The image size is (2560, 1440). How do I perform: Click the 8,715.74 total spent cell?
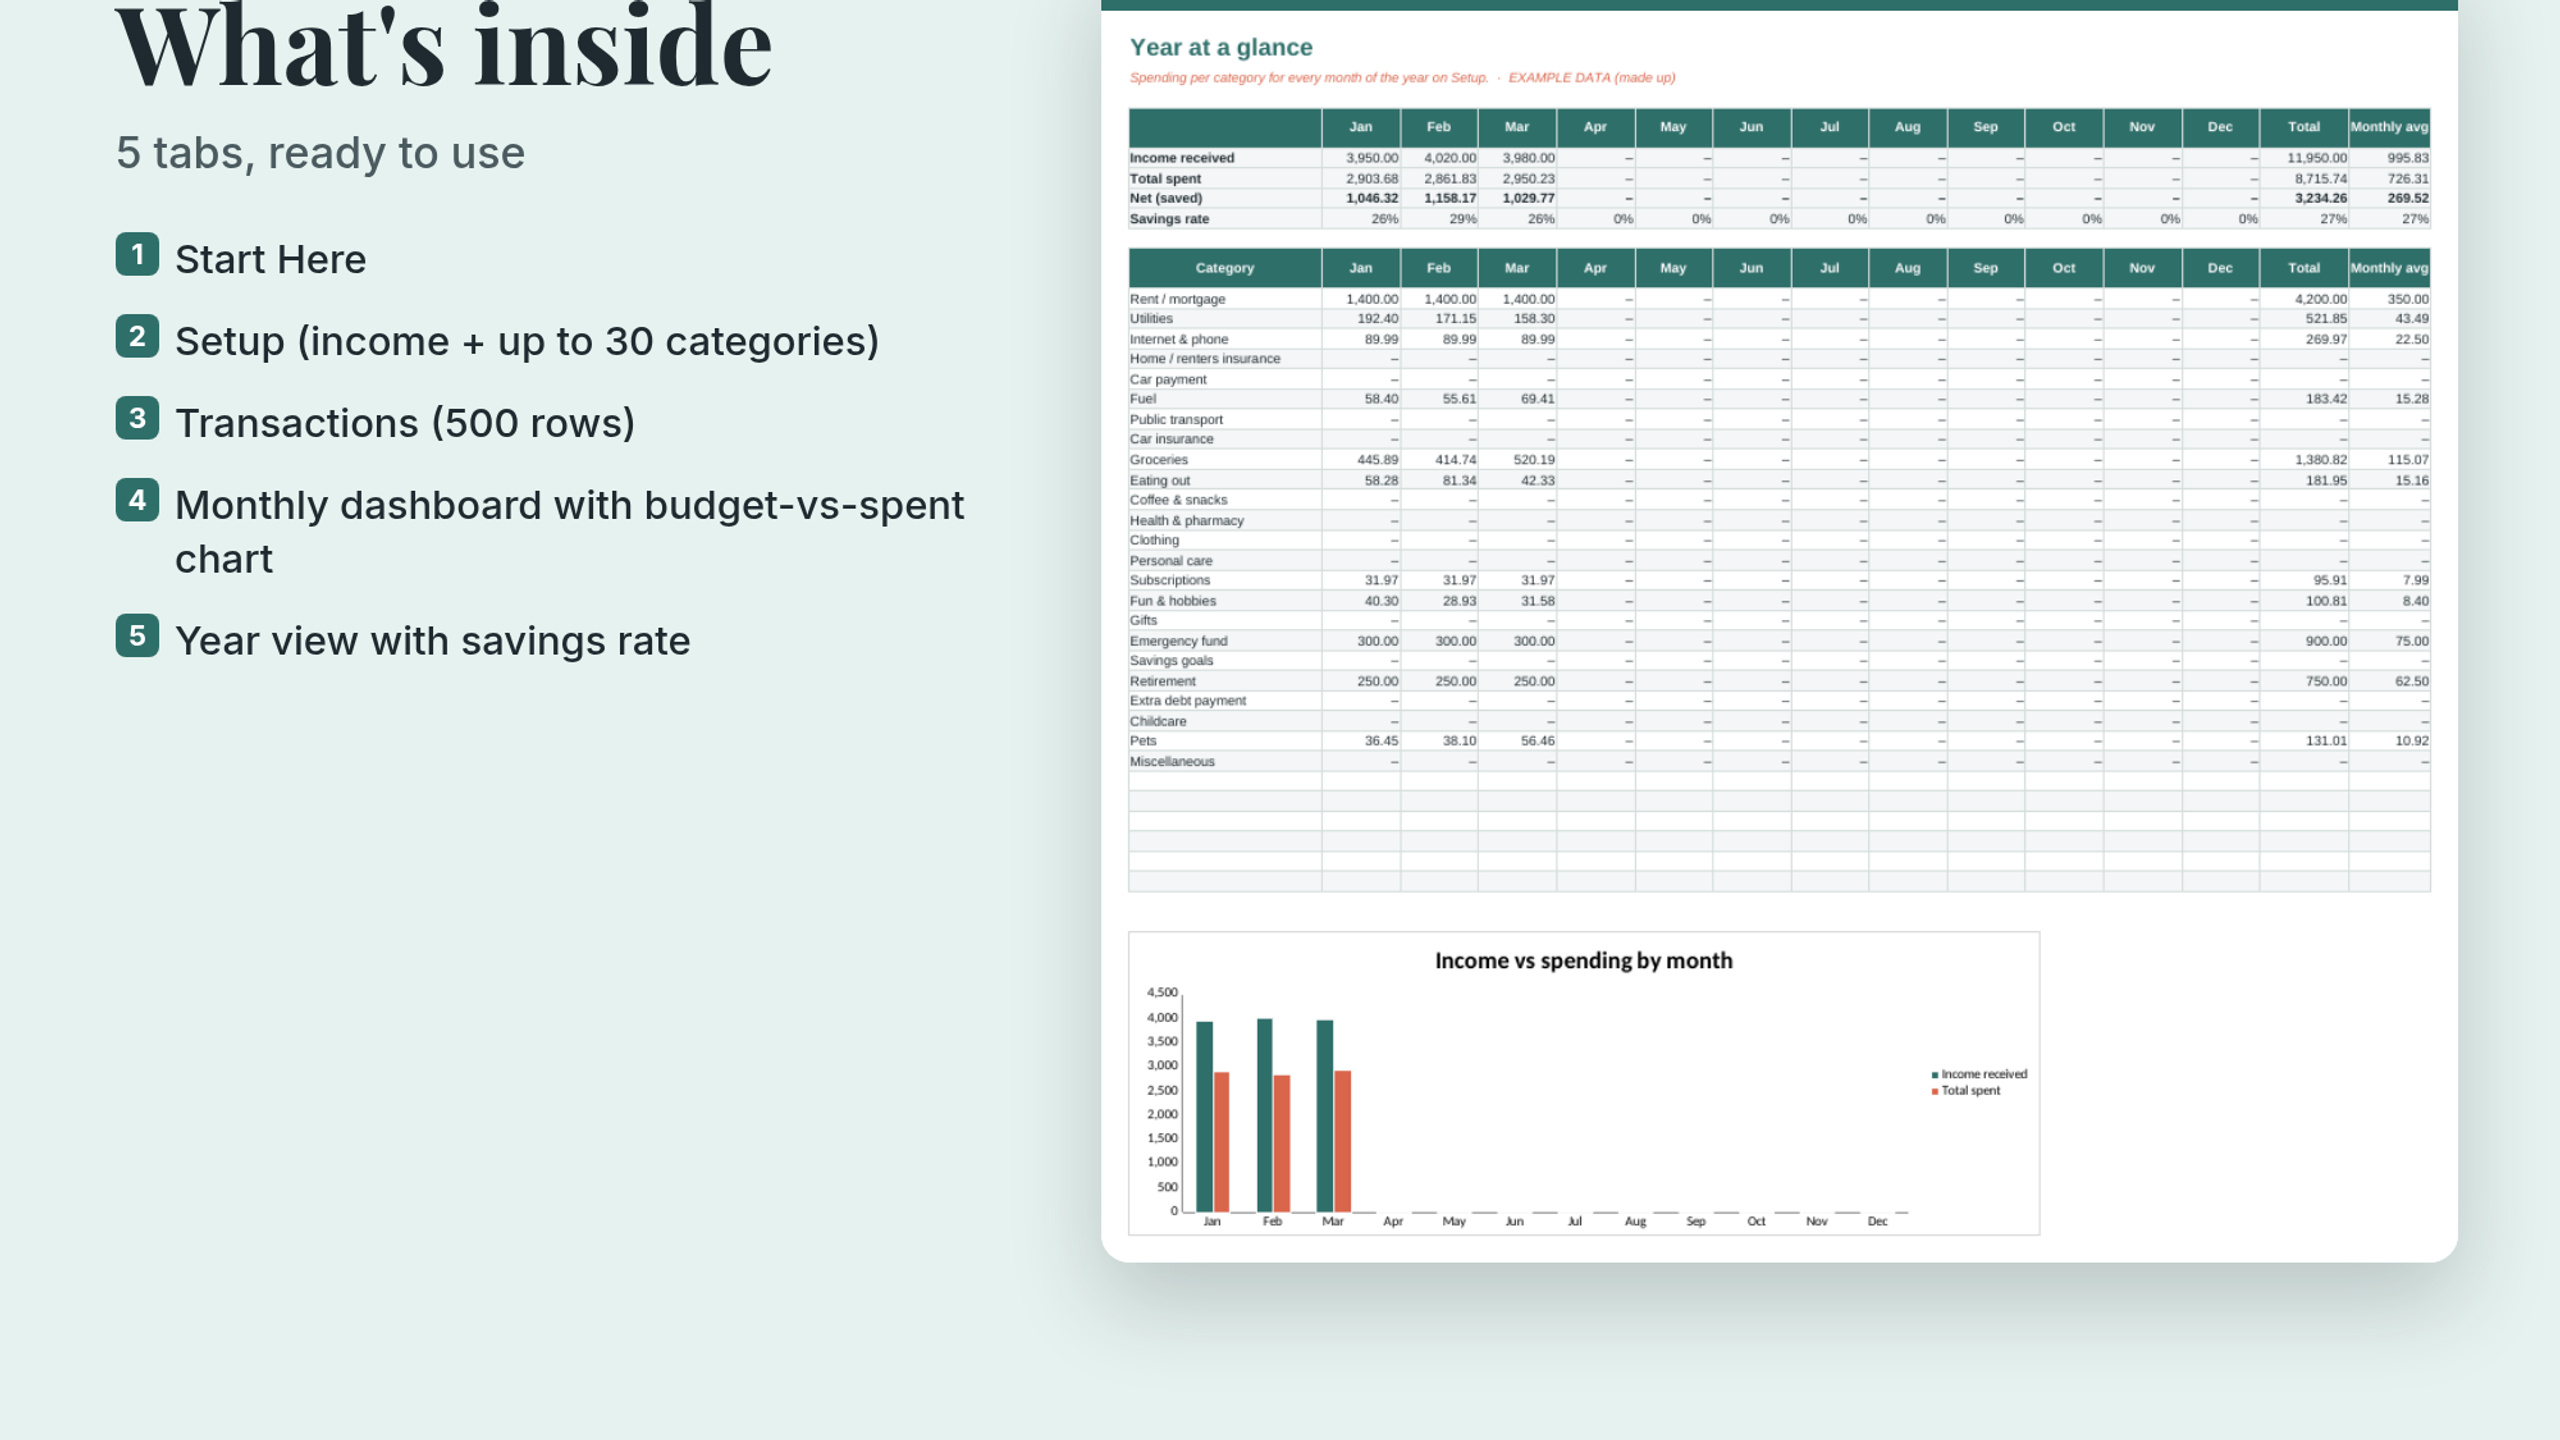point(2304,179)
